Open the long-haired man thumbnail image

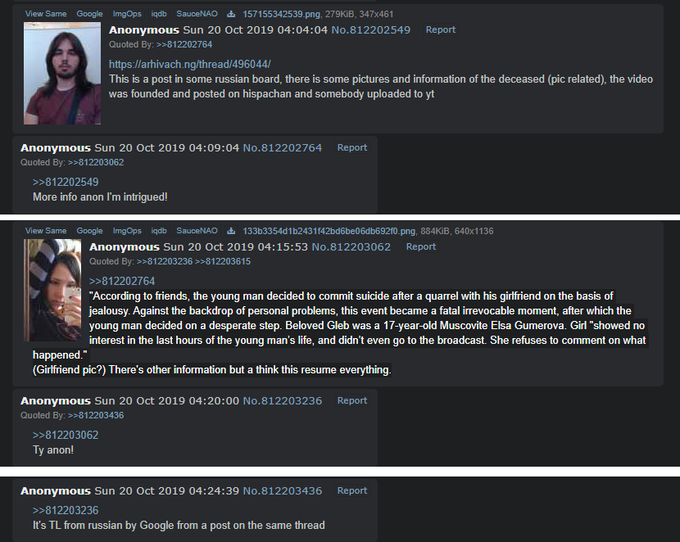(x=62, y=73)
